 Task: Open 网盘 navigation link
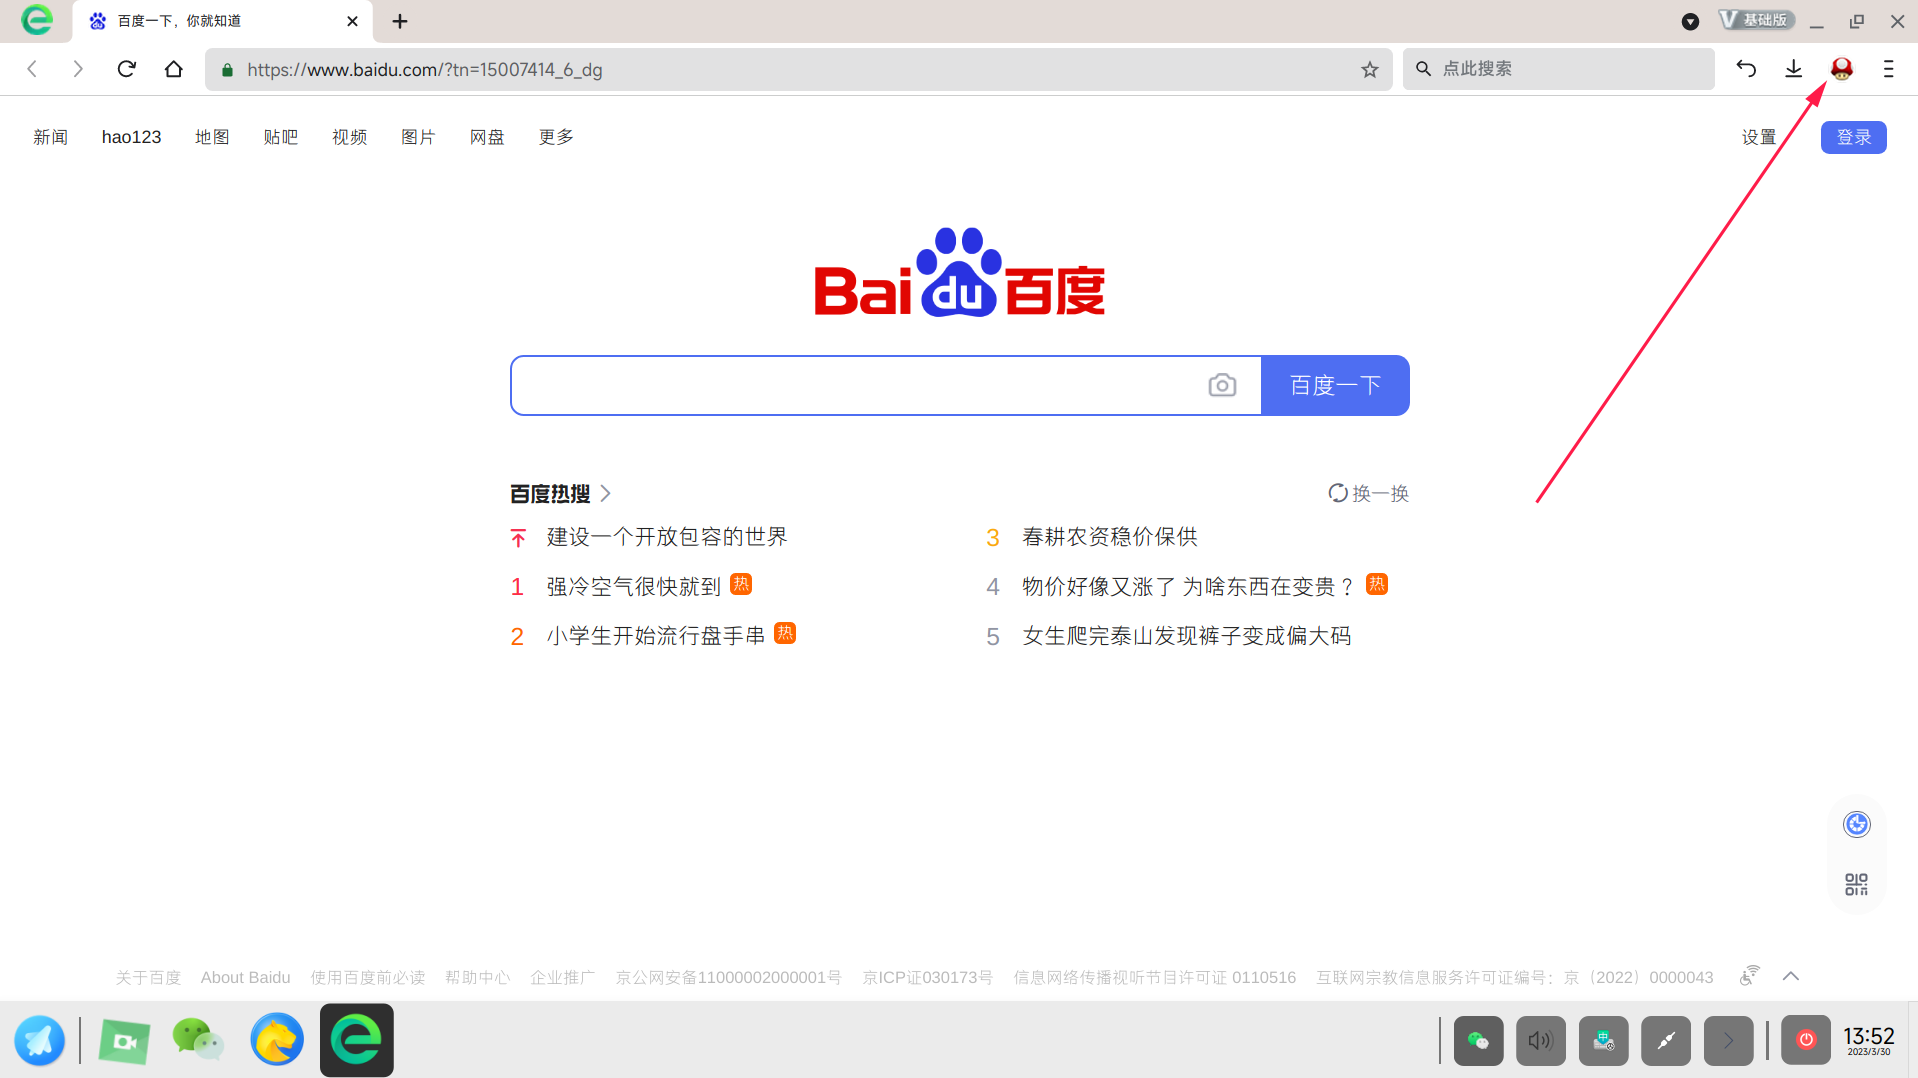click(x=487, y=137)
